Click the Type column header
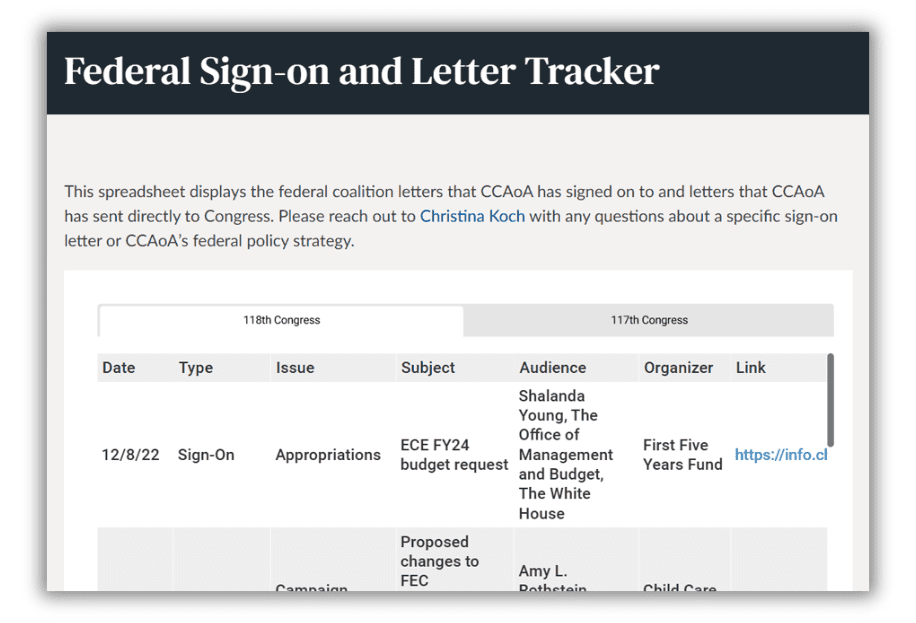 coord(196,368)
